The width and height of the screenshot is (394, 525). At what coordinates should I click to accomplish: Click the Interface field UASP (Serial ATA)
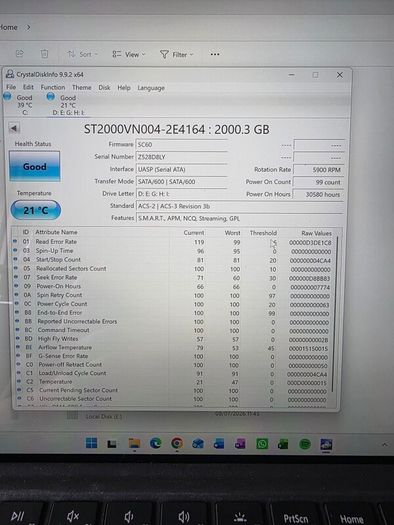click(182, 169)
